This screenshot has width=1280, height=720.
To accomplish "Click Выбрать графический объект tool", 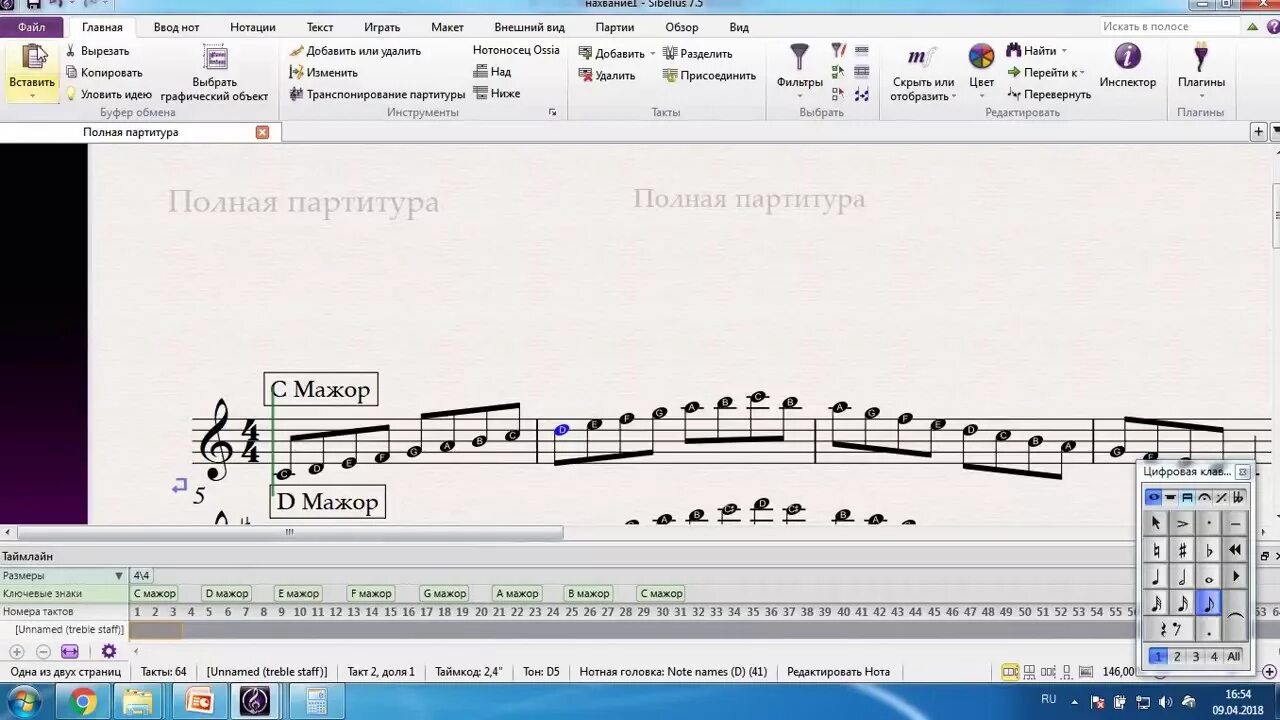I will point(215,74).
